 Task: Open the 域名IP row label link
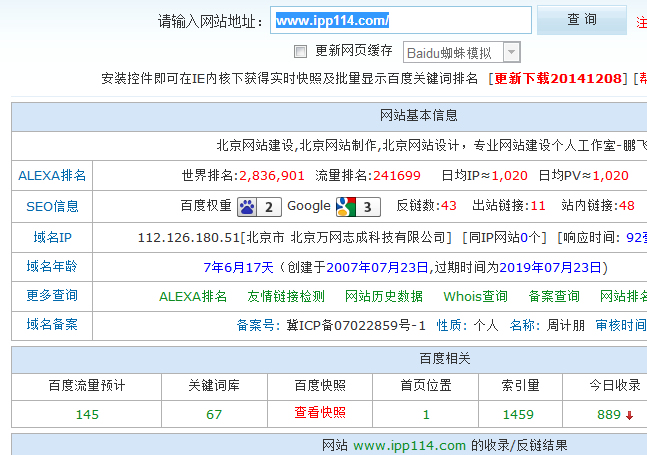(52, 237)
